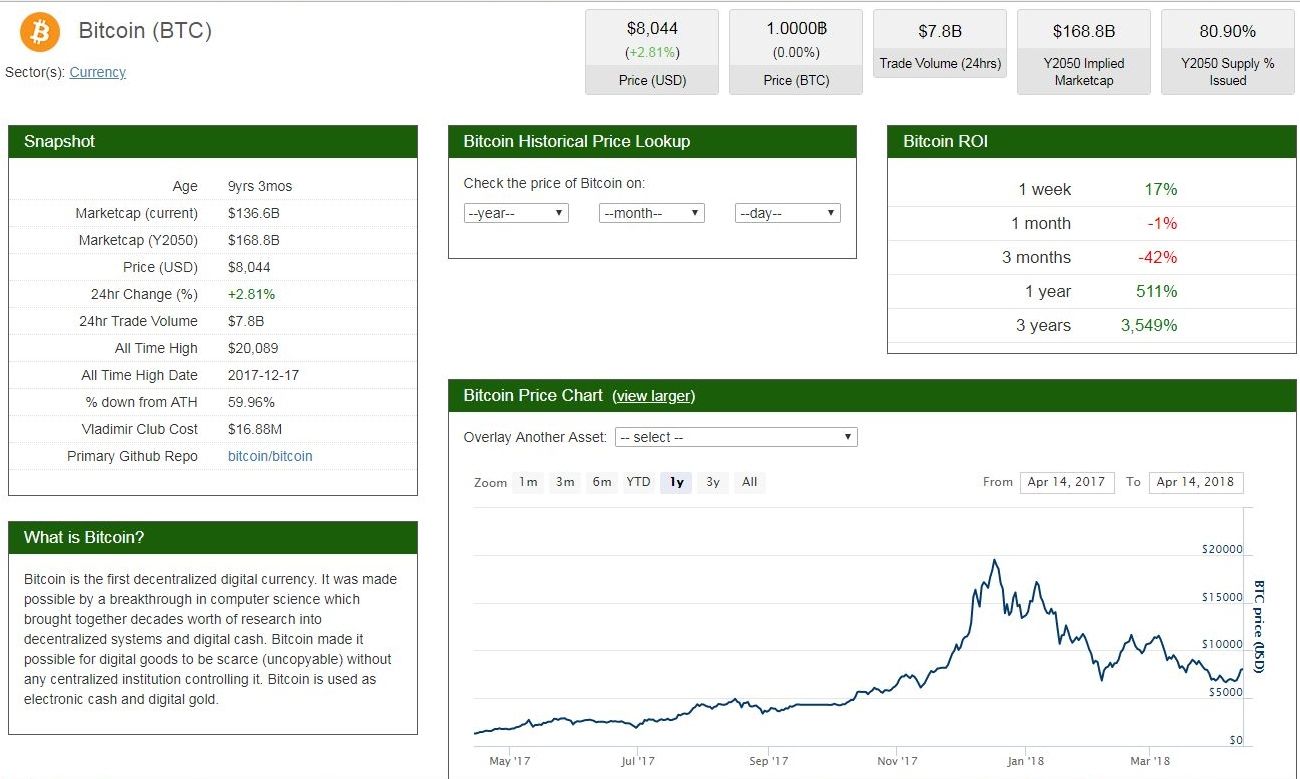Select the 1y zoom option
The image size is (1300, 779).
[x=676, y=482]
